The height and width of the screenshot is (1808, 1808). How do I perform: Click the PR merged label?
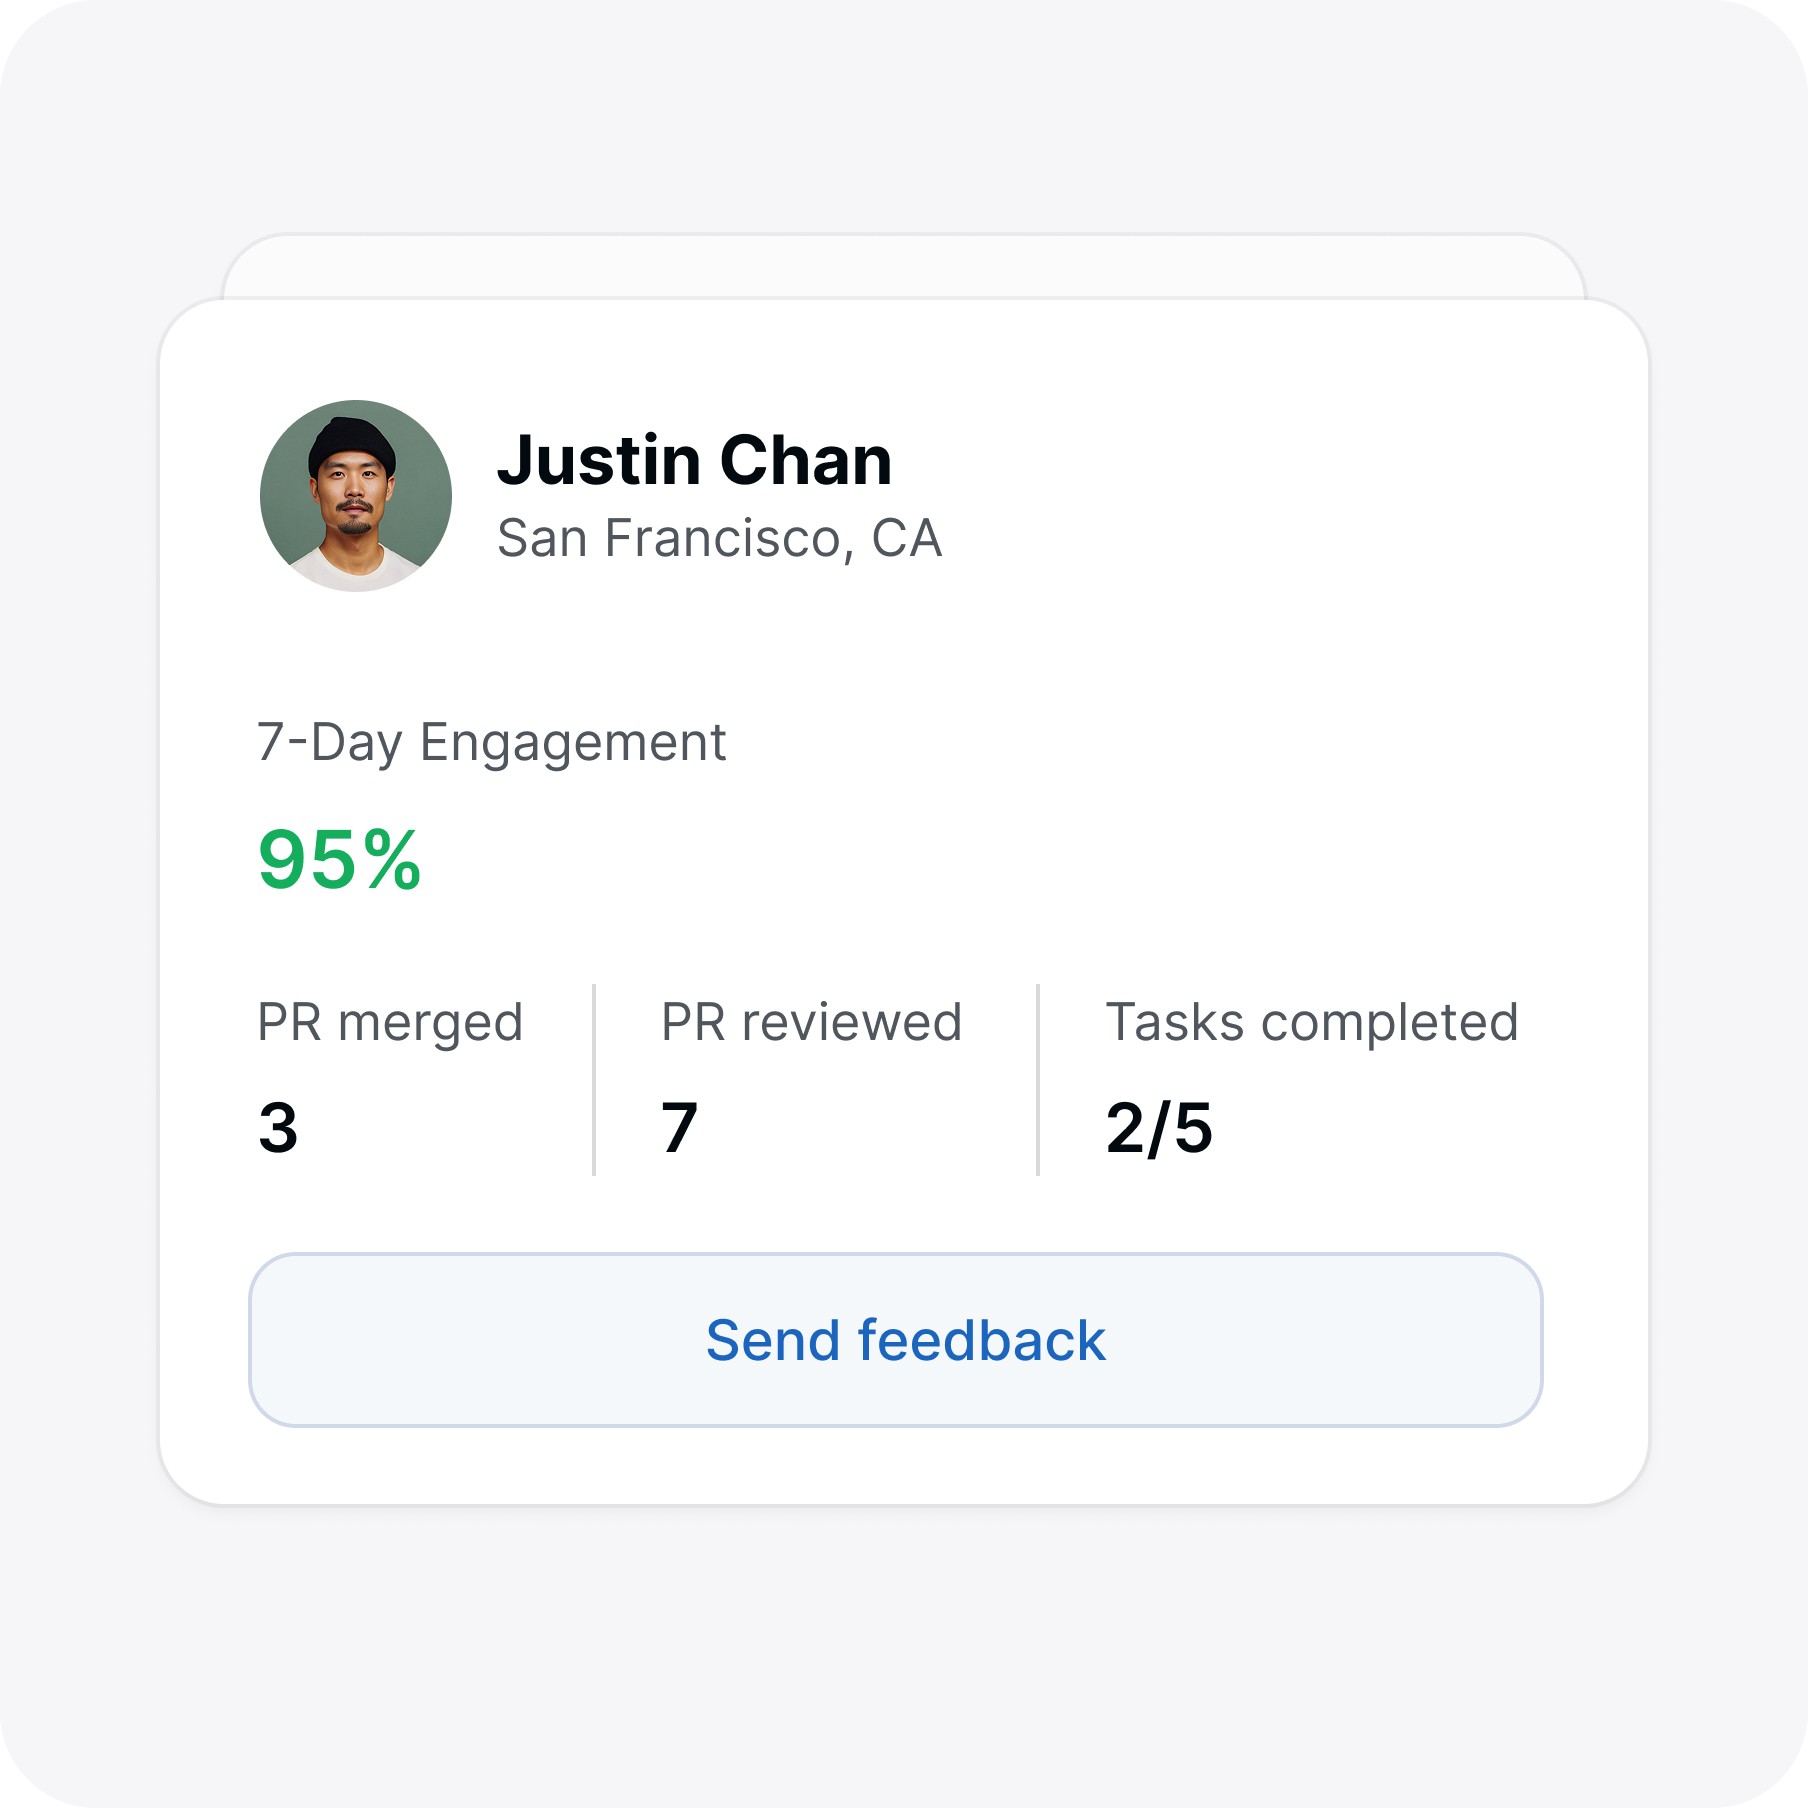point(390,1022)
